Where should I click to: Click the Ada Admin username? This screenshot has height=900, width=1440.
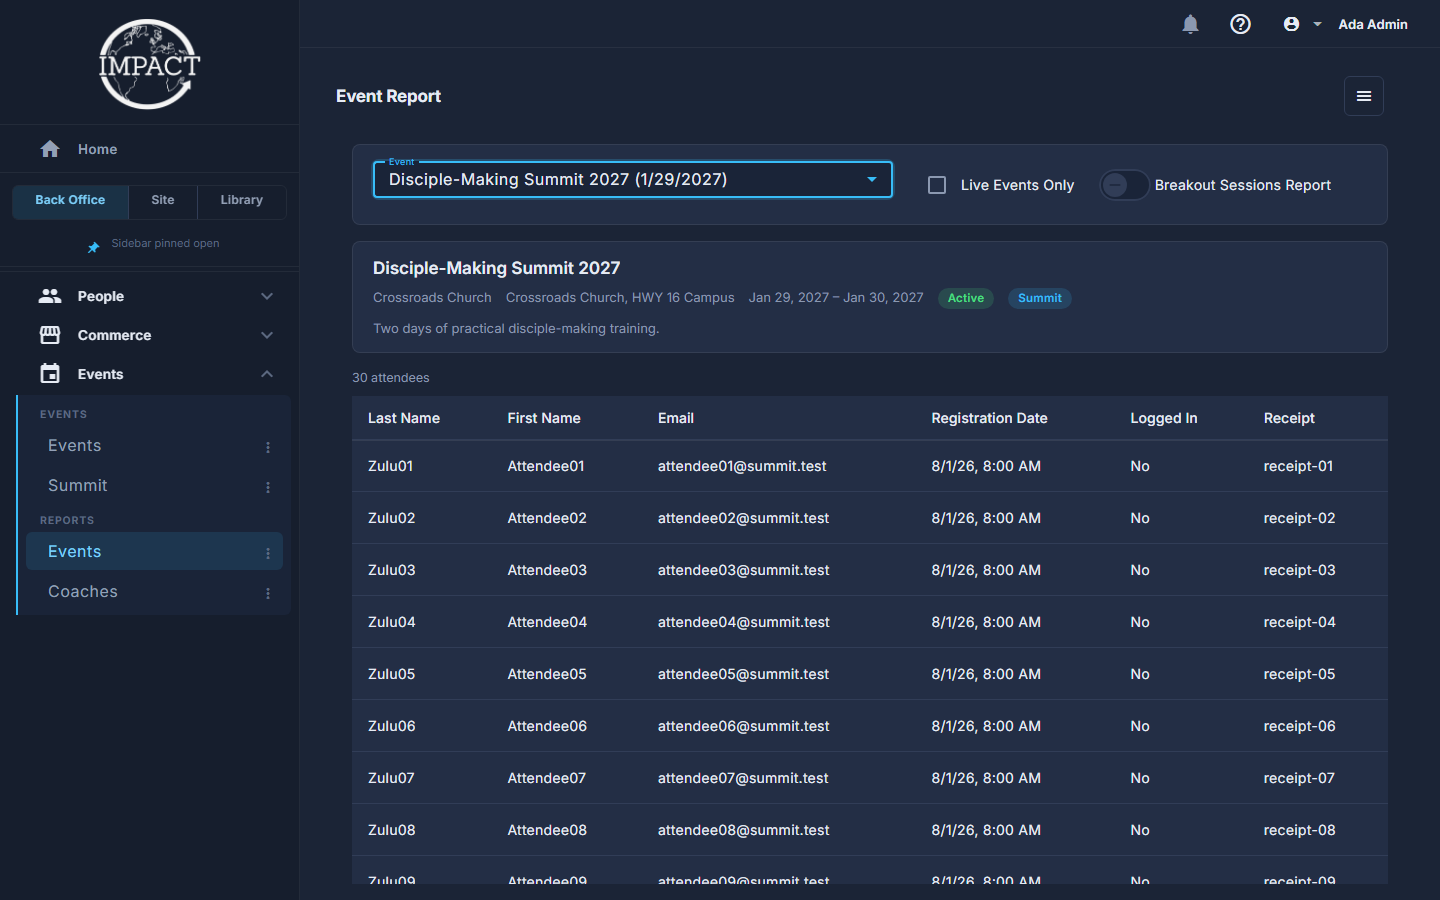[1373, 24]
